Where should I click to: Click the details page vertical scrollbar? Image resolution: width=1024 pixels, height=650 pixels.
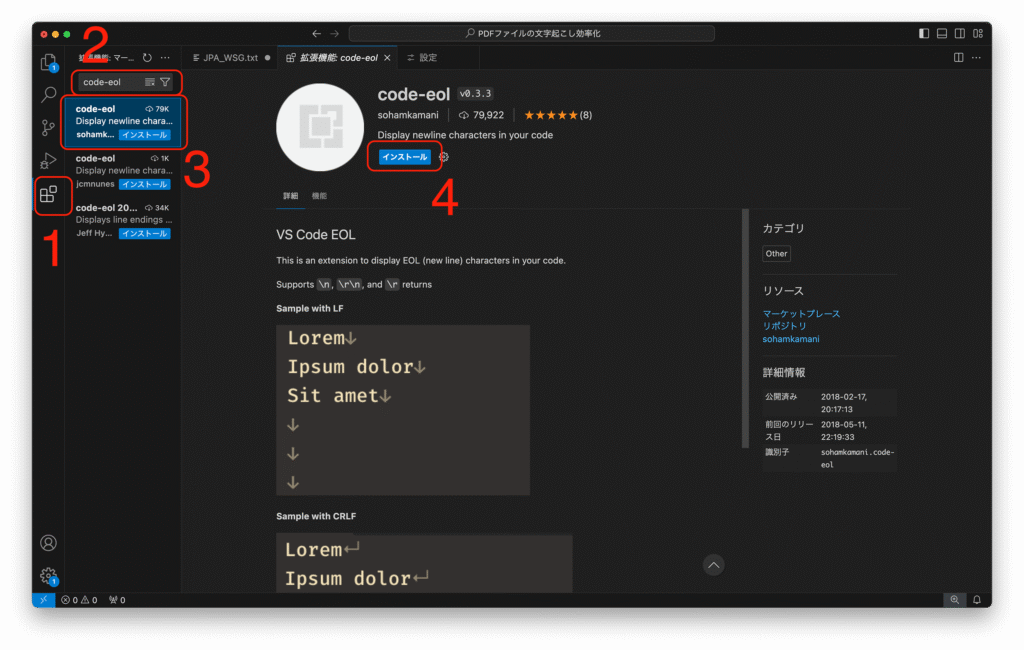click(745, 329)
